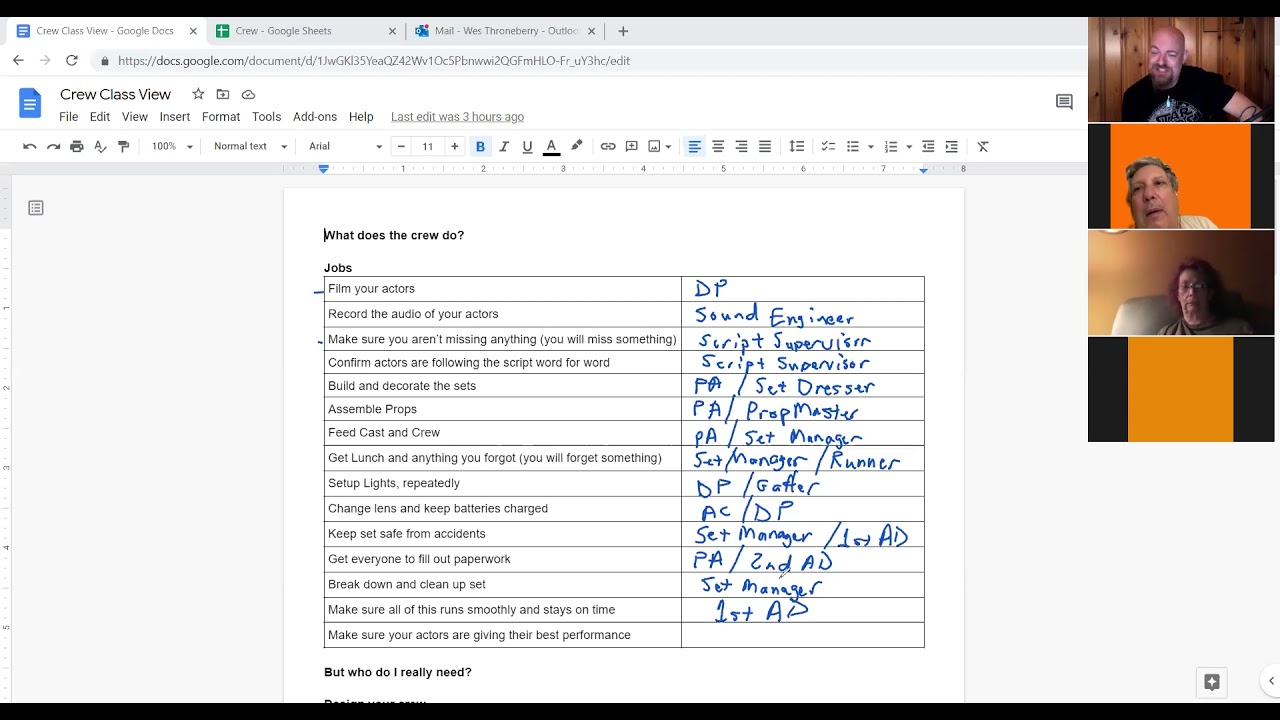
Task: Insert a checklist
Action: coord(828,146)
